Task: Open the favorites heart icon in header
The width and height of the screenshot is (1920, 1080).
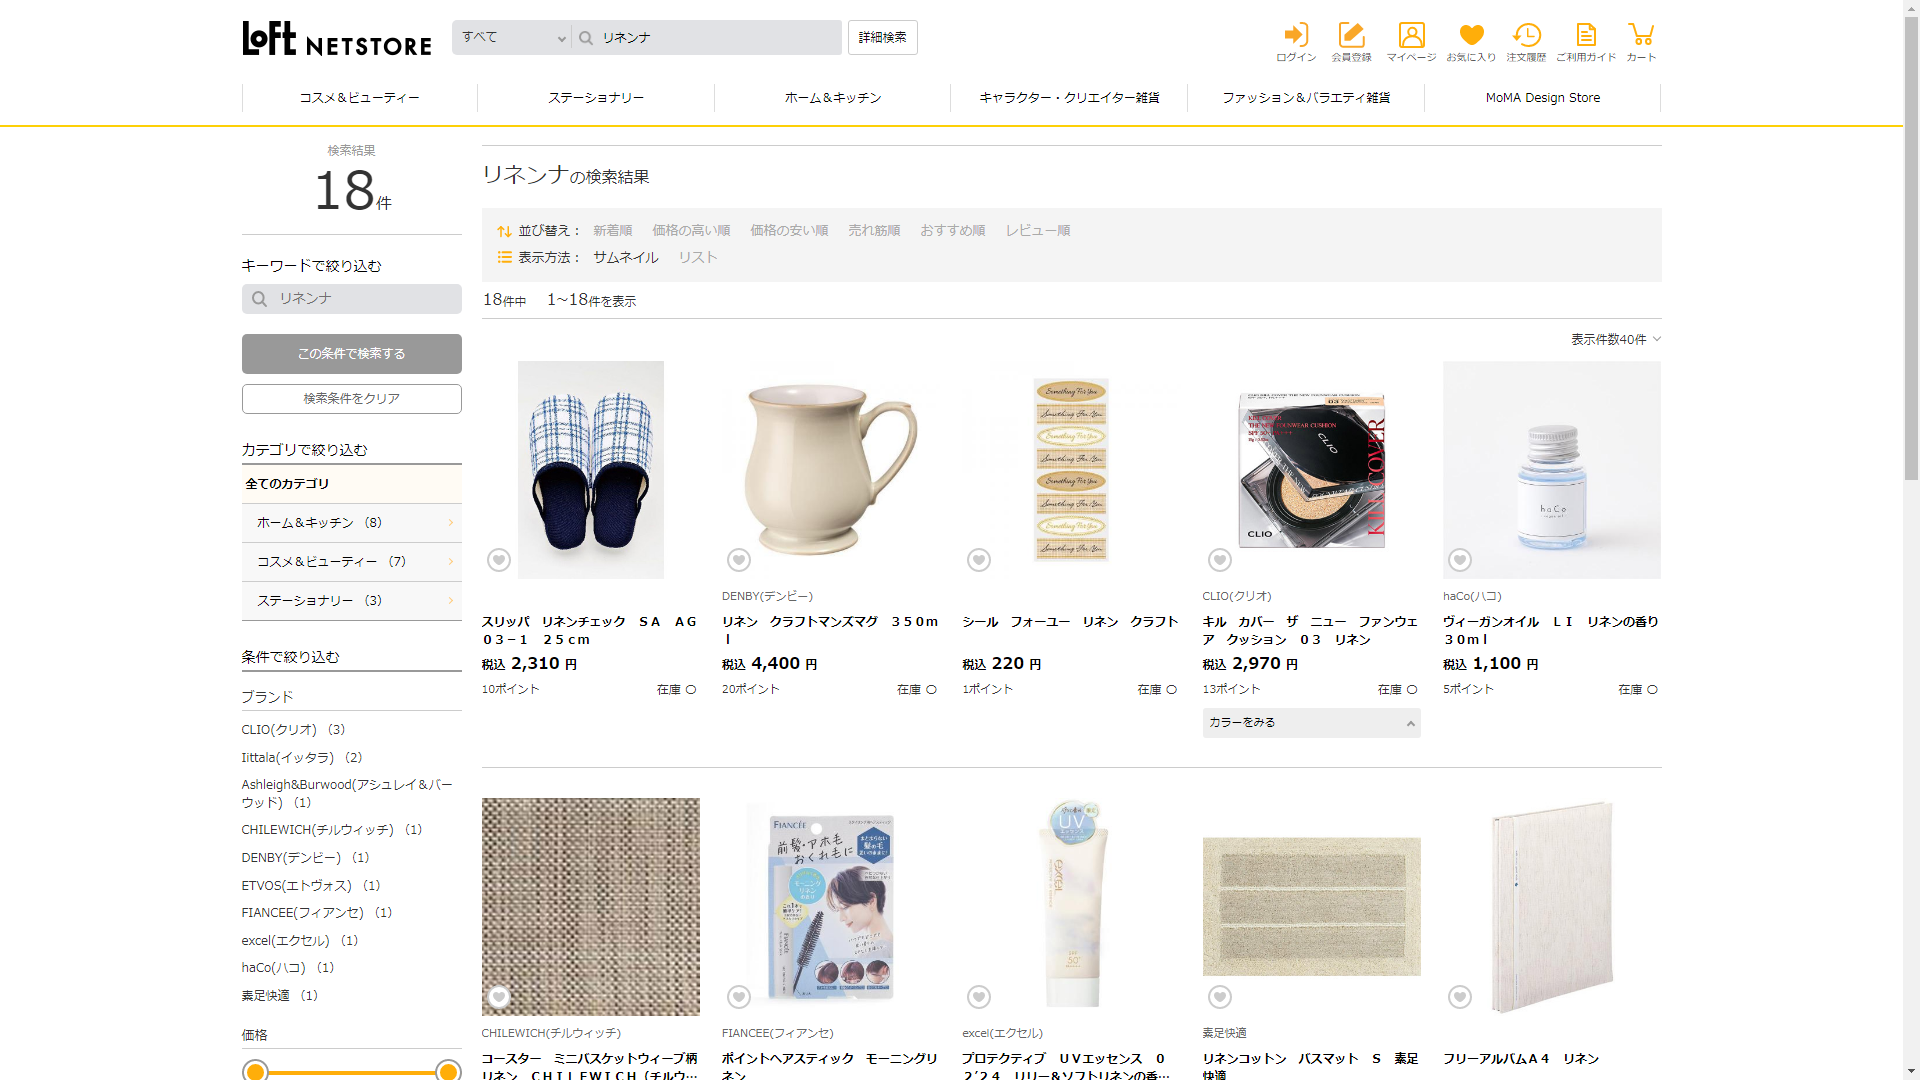Action: [x=1471, y=36]
